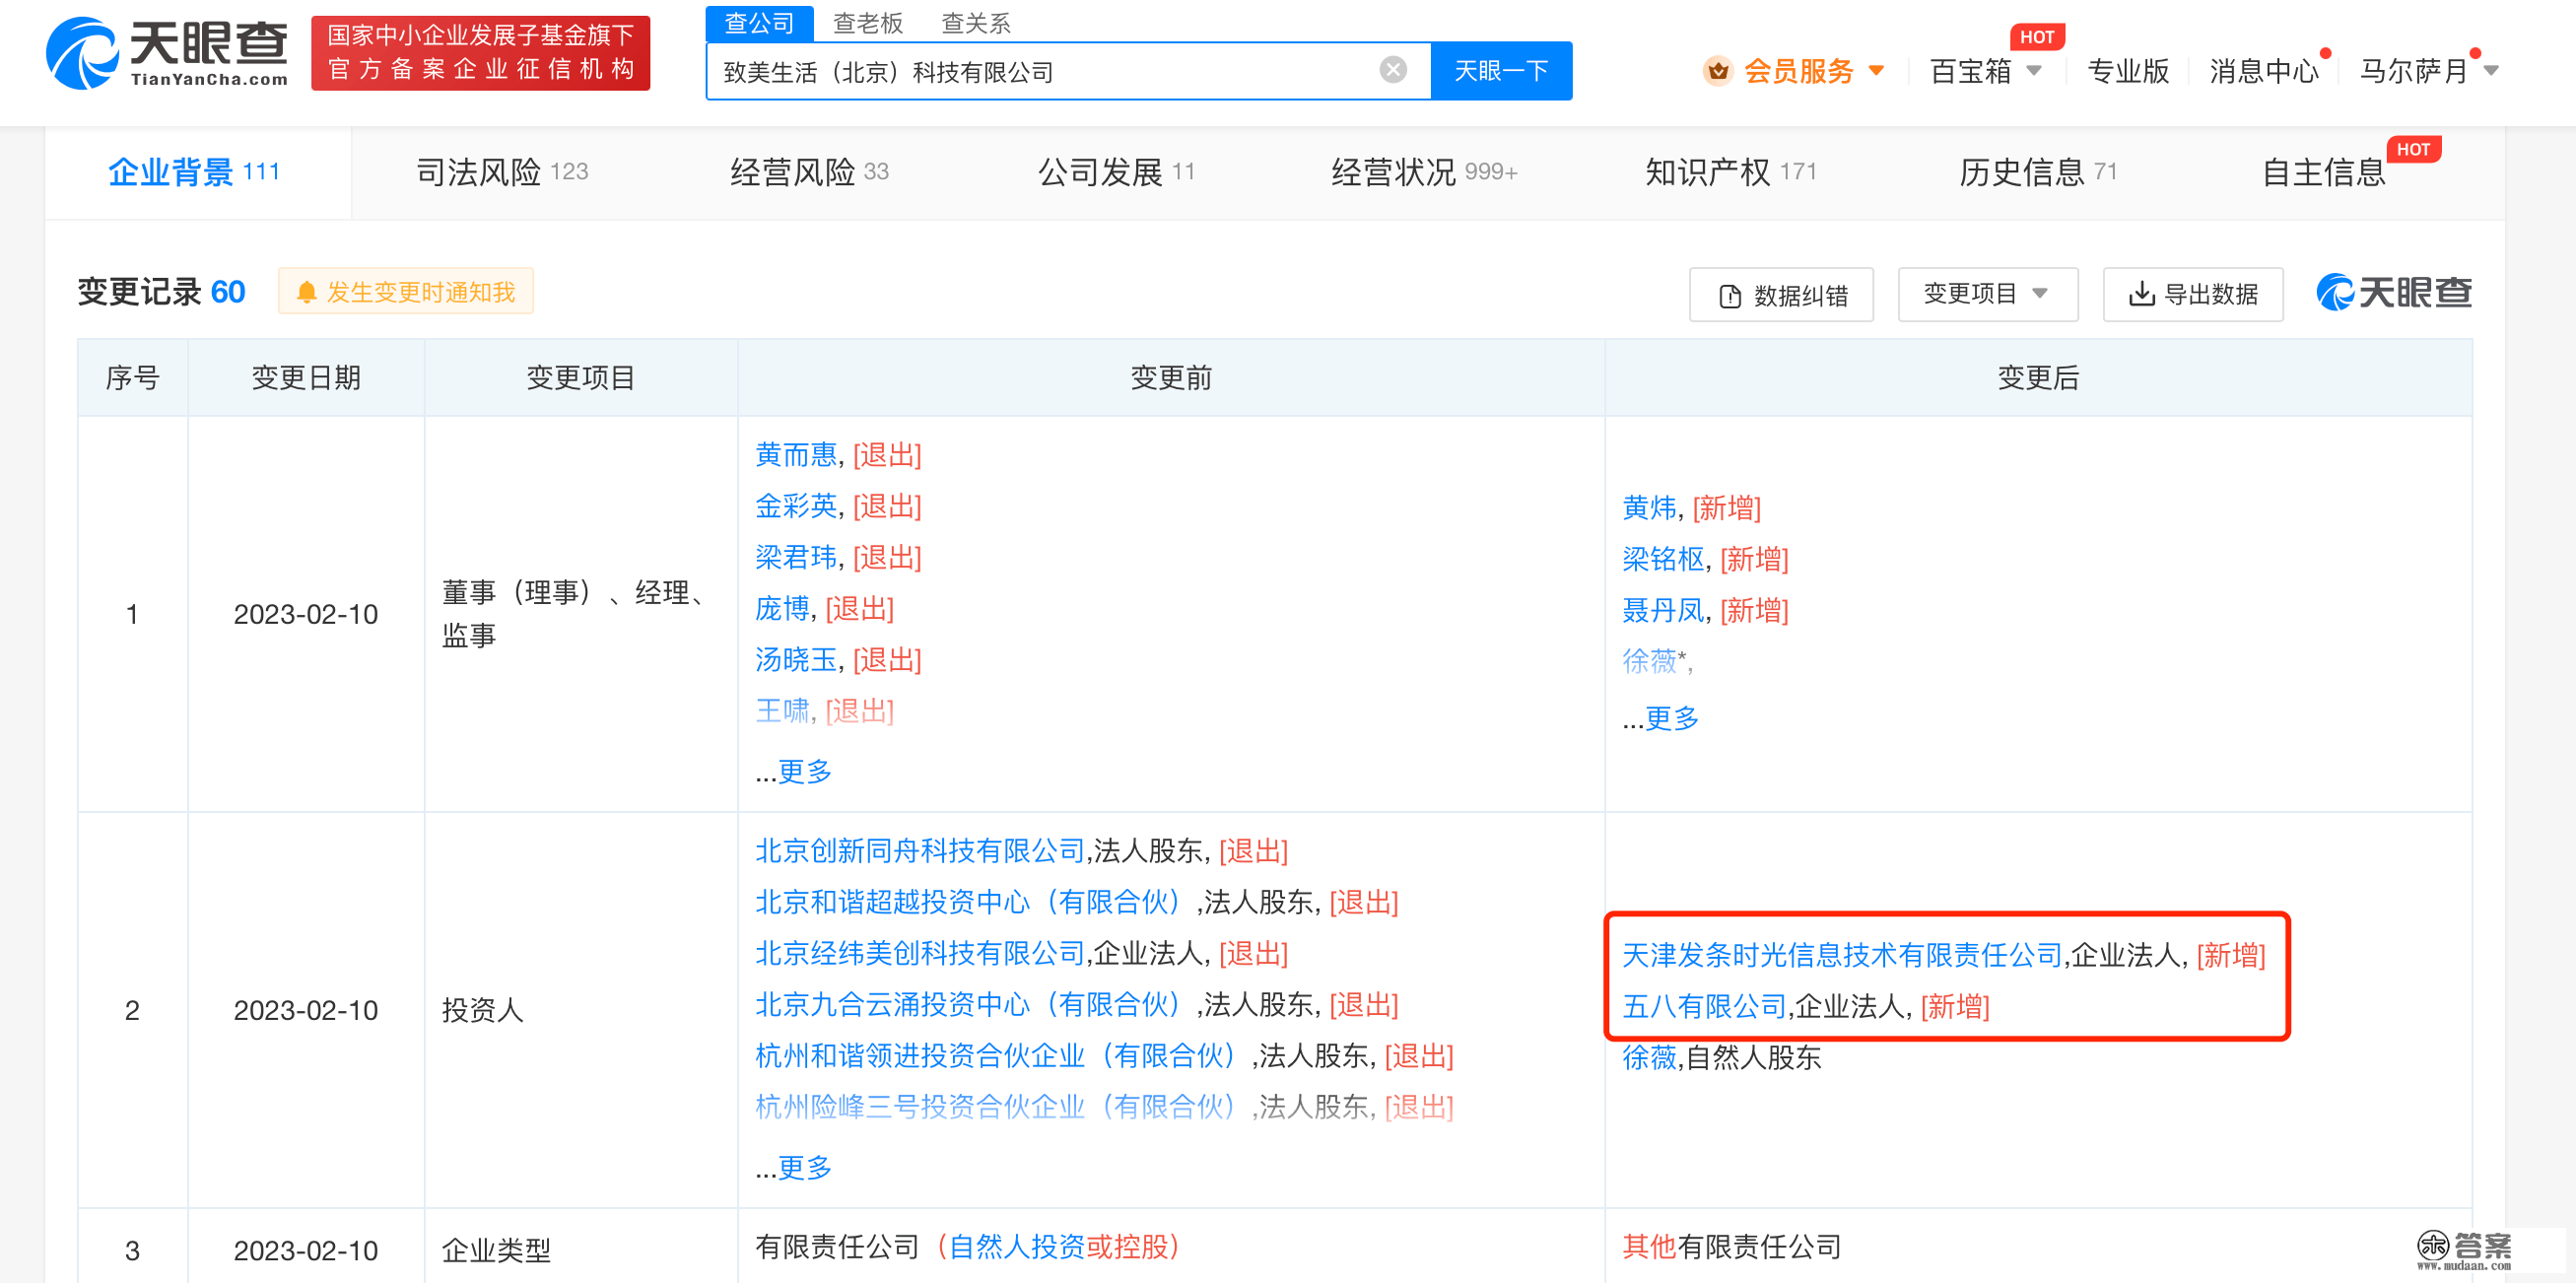Click the 导出数据 download button
This screenshot has height=1283, width=2576.
(2192, 294)
